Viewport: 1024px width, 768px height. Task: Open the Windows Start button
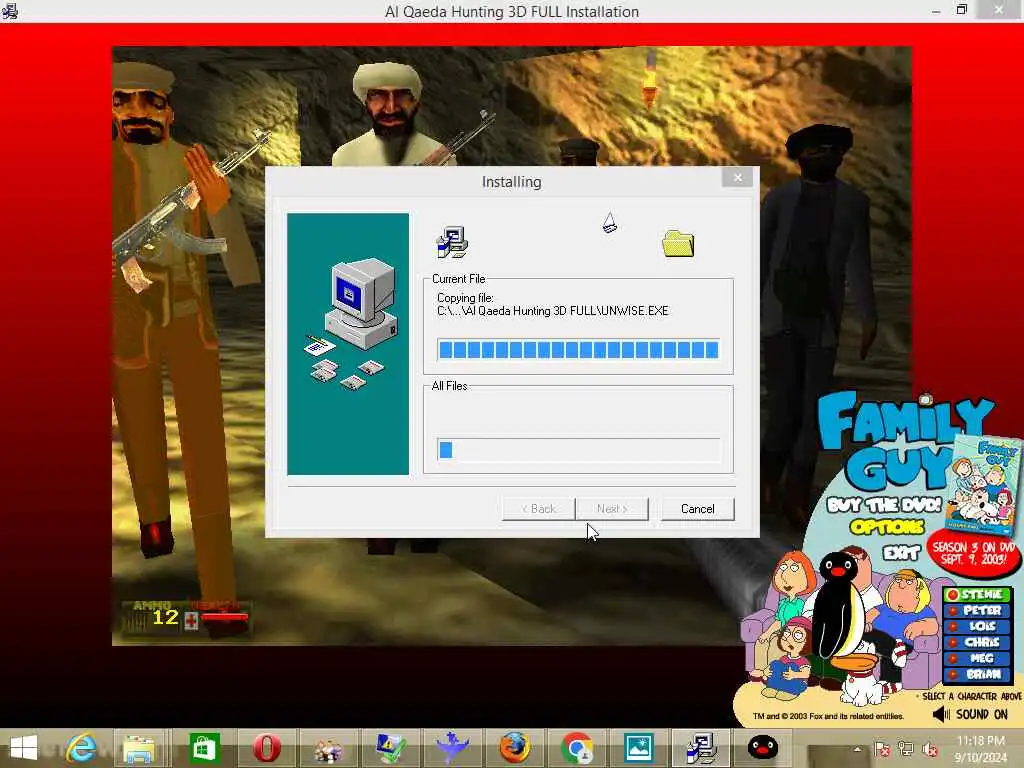click(24, 748)
